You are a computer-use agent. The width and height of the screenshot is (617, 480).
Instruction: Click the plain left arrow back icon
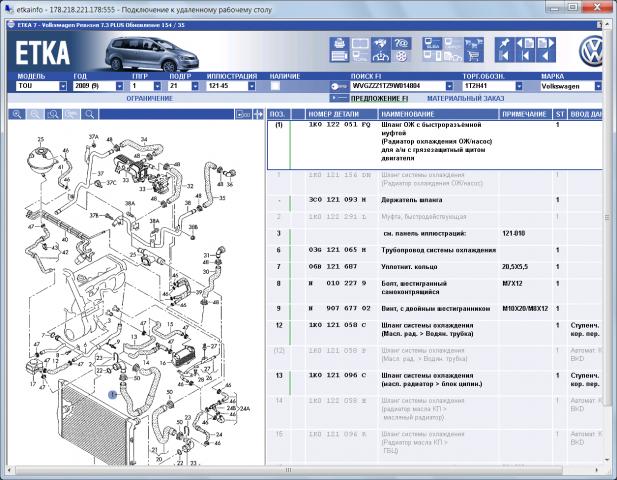(546, 56)
